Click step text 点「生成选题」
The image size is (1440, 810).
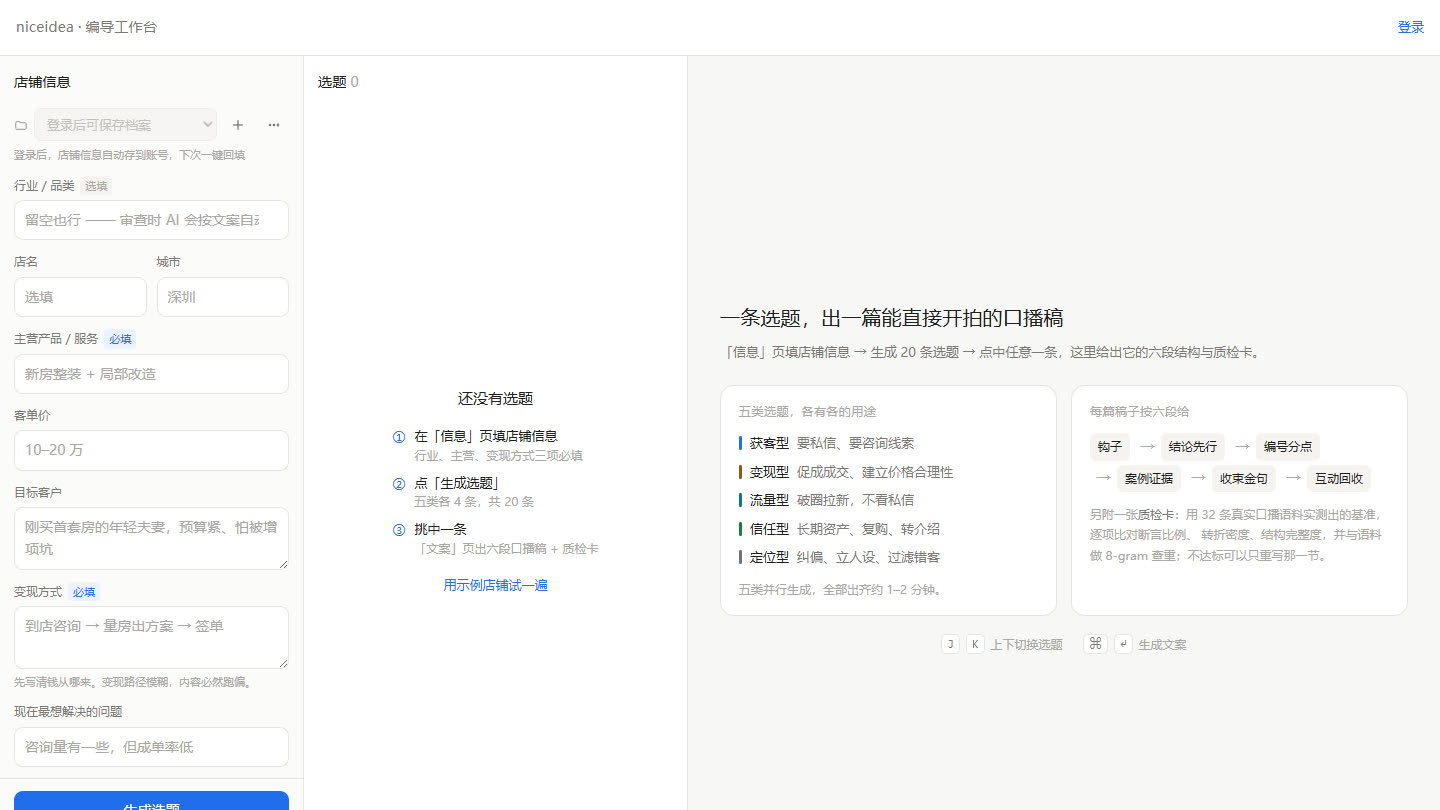click(x=457, y=482)
